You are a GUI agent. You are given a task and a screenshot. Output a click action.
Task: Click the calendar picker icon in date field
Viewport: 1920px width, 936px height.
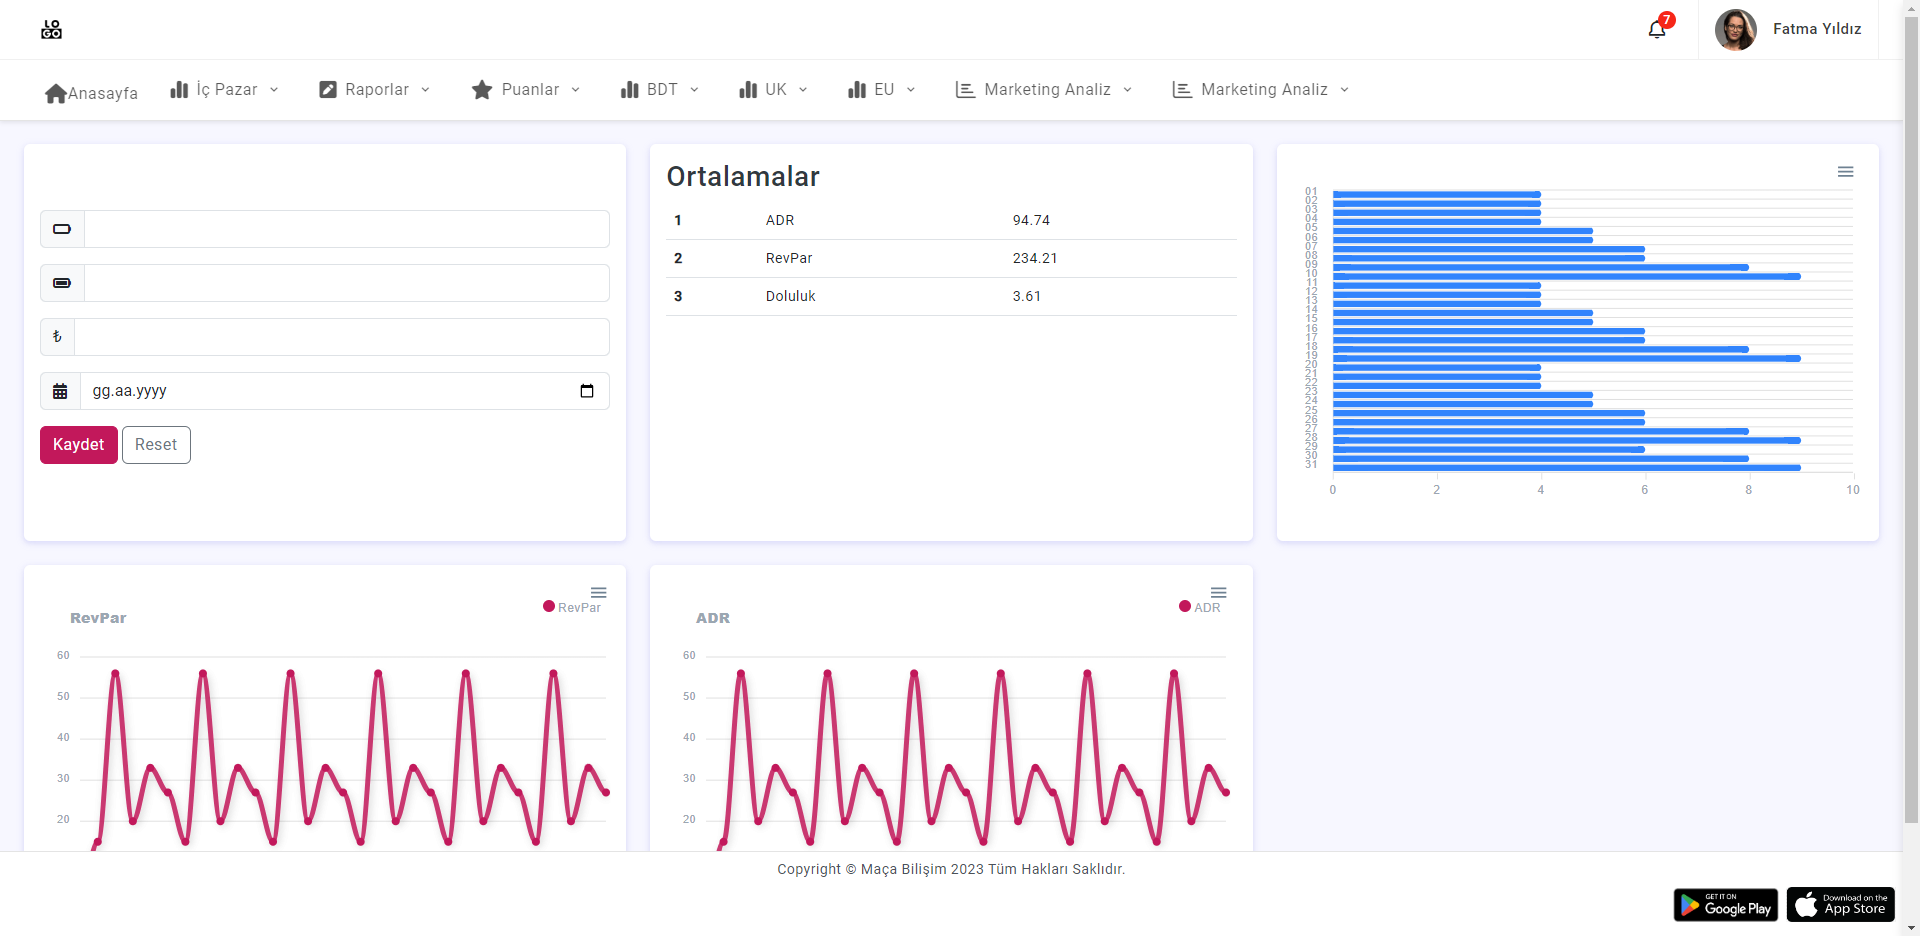coord(587,391)
